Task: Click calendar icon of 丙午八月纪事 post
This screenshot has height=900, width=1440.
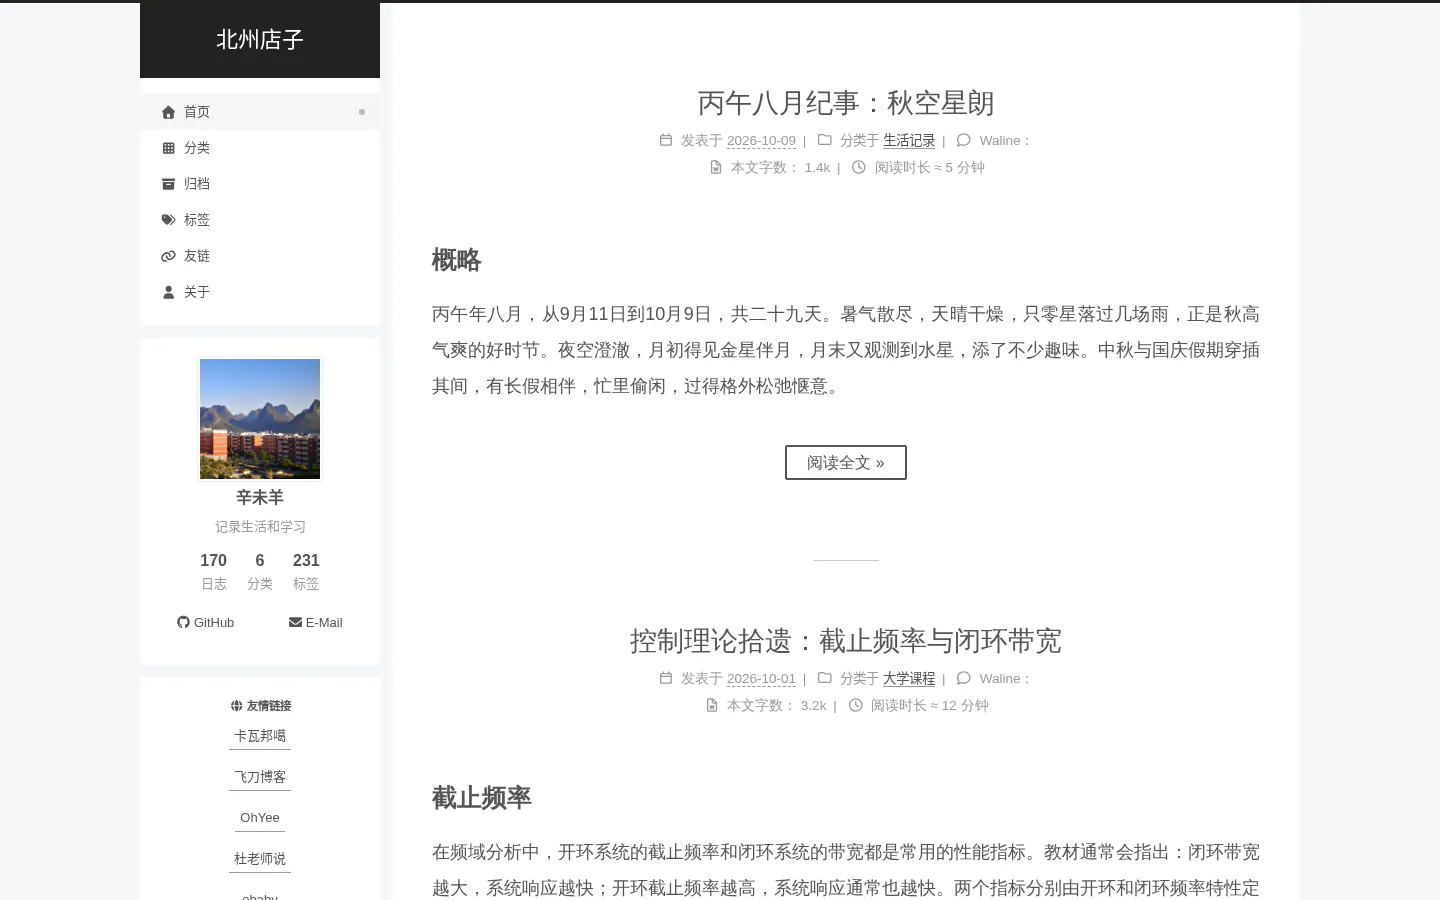Action: coord(666,140)
